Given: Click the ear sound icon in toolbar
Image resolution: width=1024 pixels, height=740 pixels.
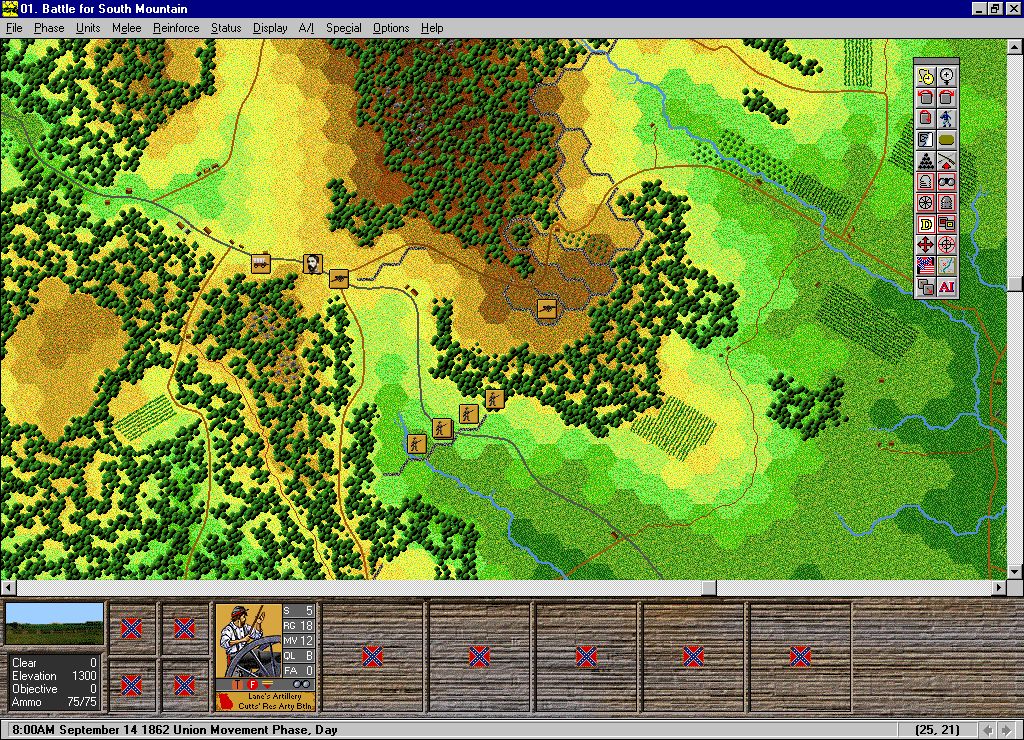Looking at the screenshot, I should [x=925, y=140].
